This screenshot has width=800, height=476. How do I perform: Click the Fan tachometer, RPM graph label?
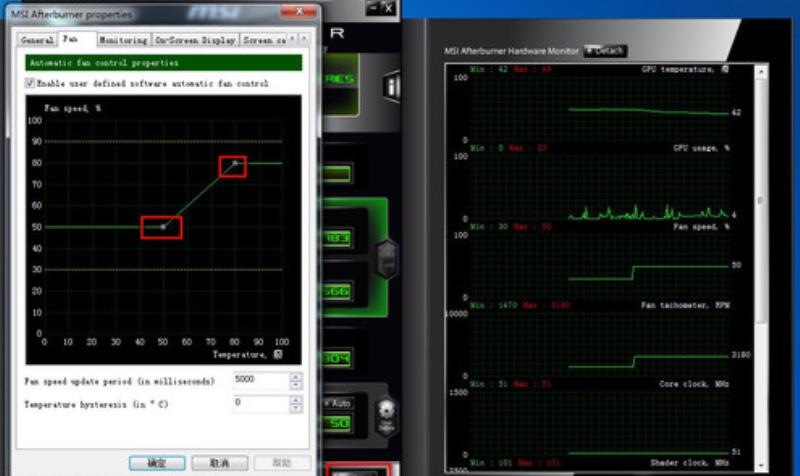pyautogui.click(x=685, y=305)
